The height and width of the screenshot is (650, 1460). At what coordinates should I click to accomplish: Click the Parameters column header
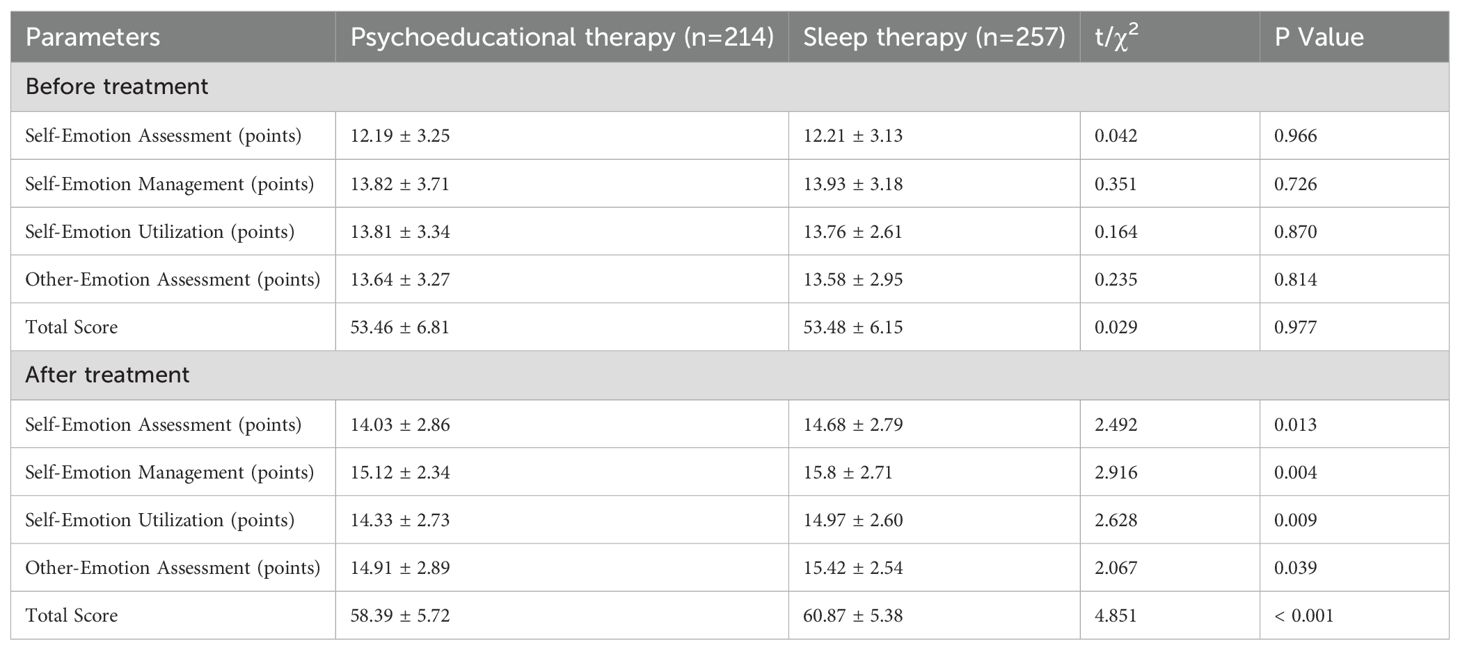[x=92, y=37]
